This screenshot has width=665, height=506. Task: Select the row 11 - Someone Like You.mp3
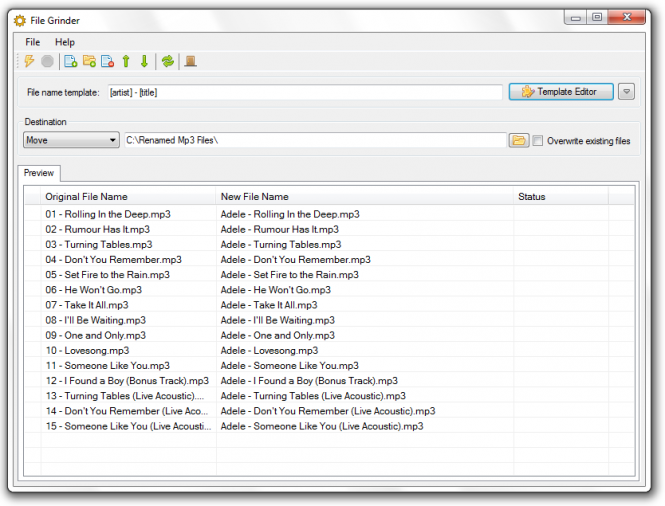(x=107, y=366)
